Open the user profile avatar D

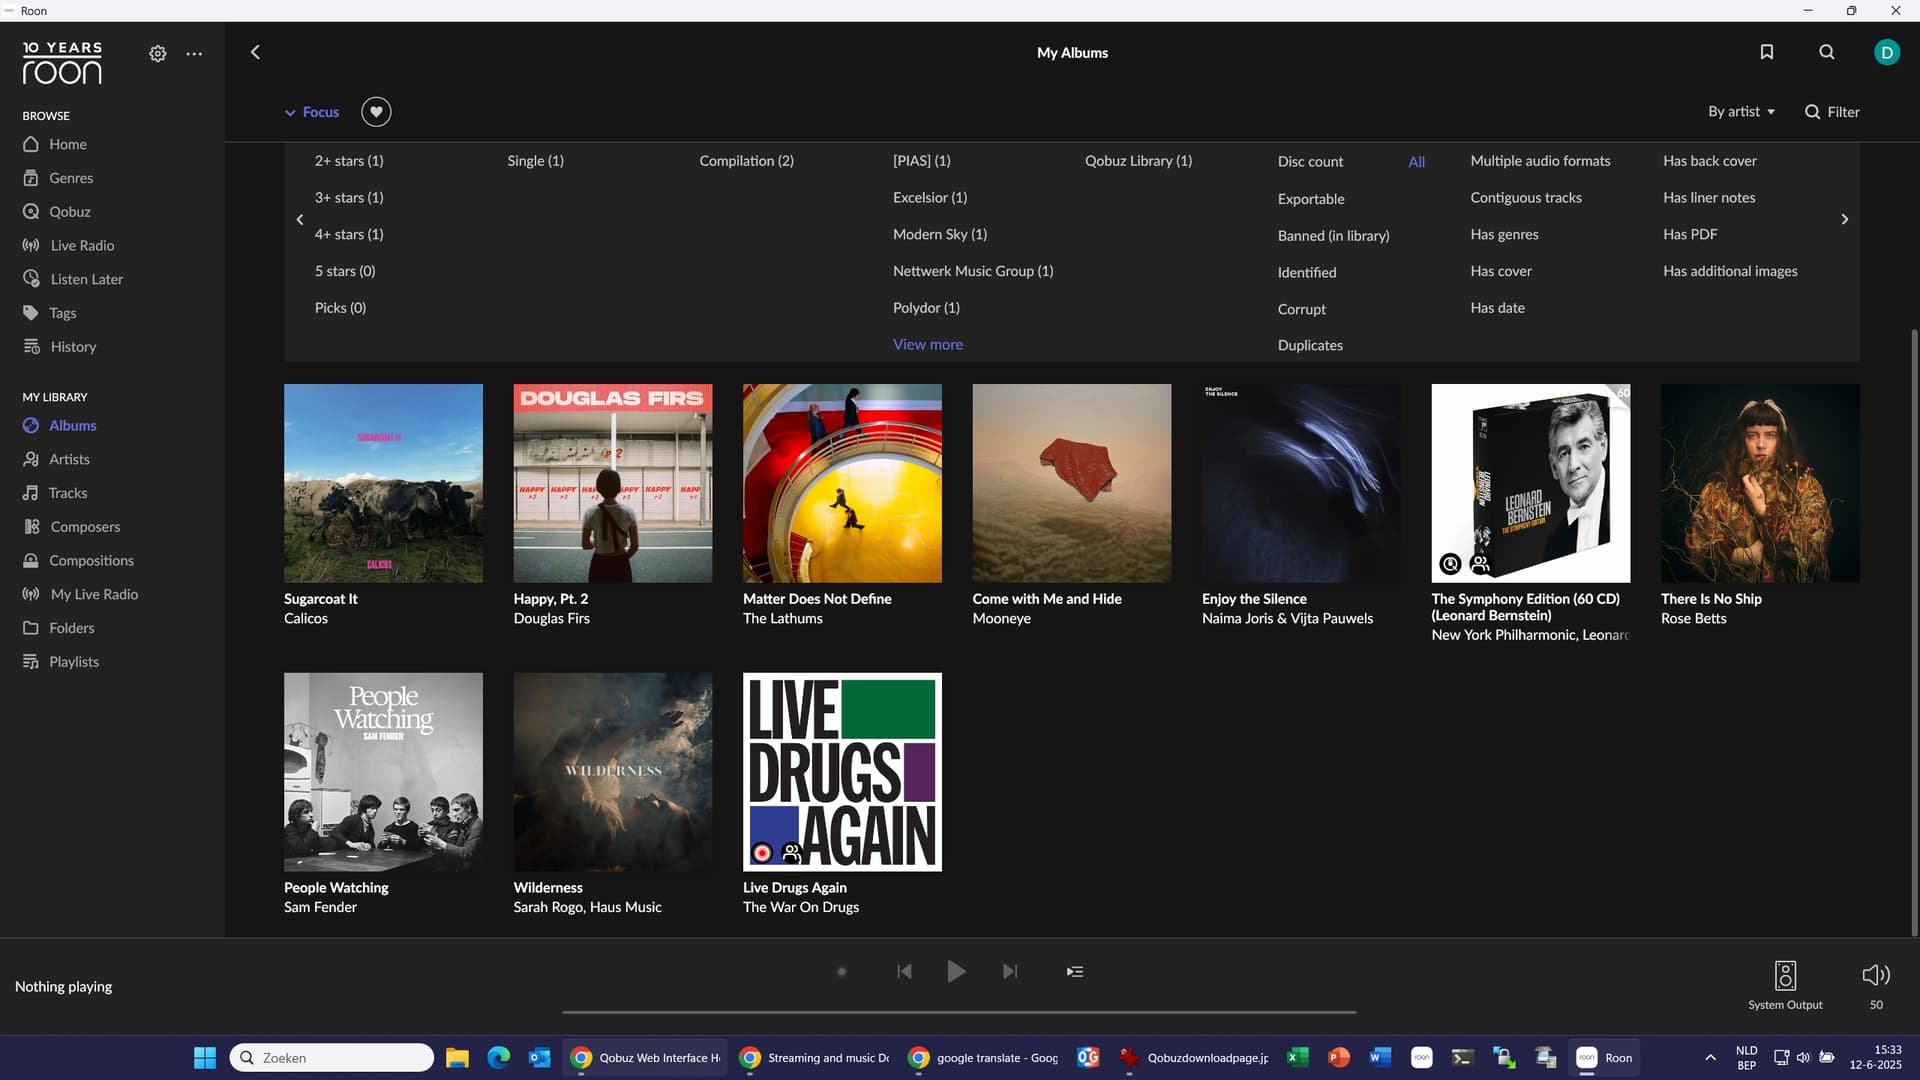coord(1887,52)
